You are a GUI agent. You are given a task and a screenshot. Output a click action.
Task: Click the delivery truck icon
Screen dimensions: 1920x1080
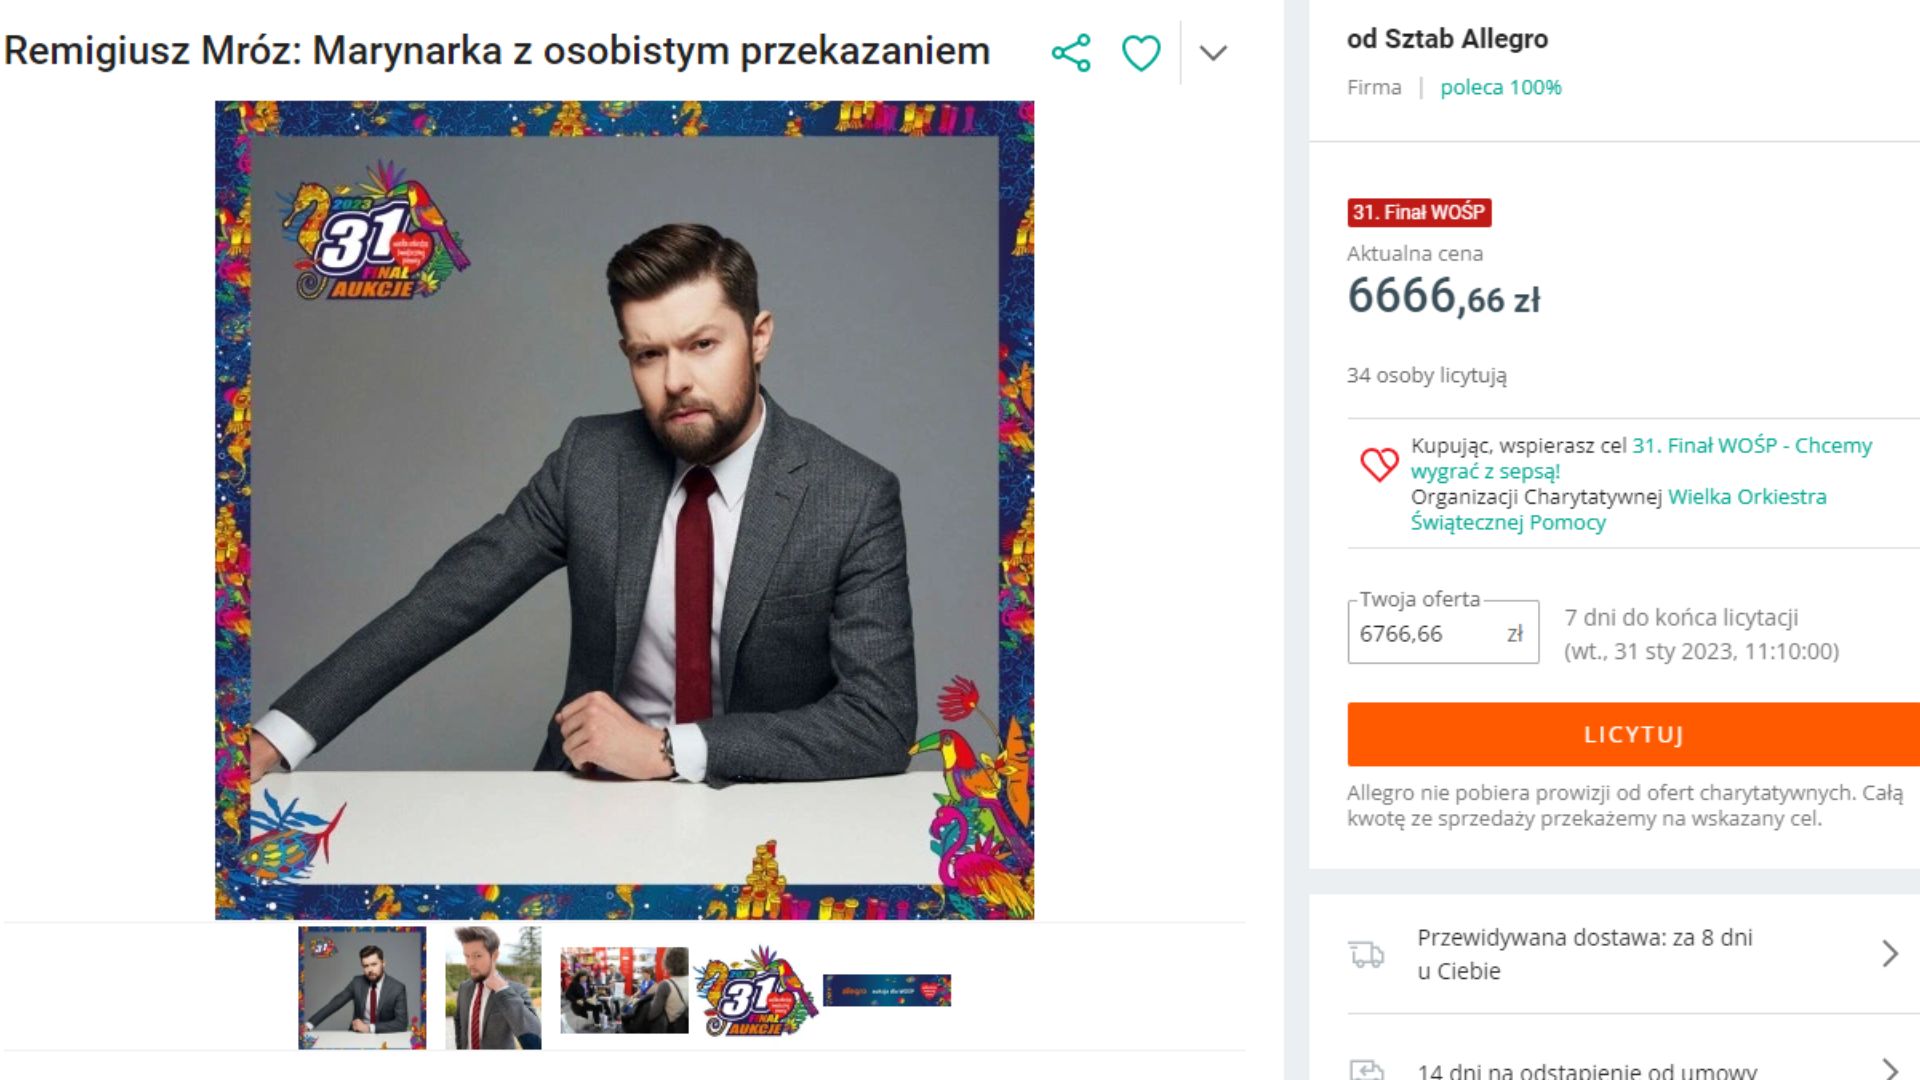1367,955
